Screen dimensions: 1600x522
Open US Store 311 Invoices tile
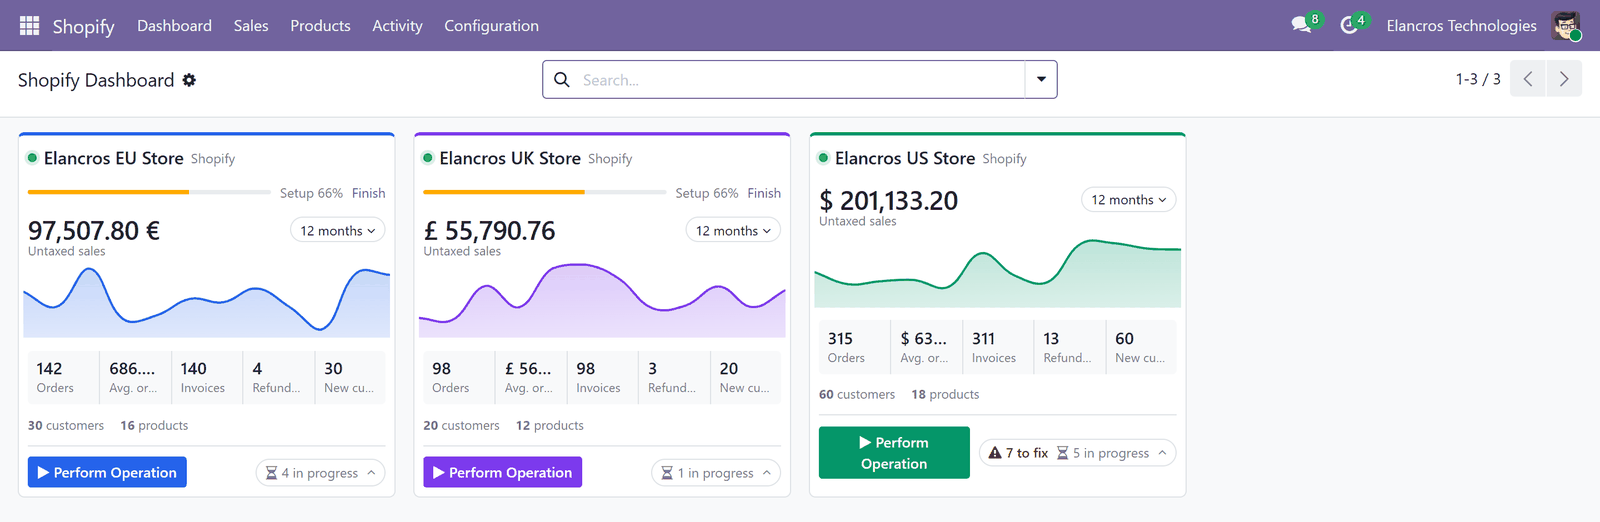coord(998,348)
